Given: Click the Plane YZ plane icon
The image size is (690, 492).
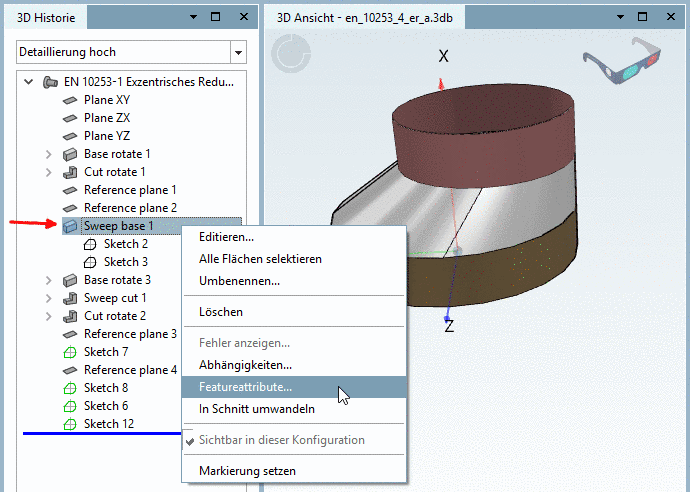Looking at the screenshot, I should (70, 136).
